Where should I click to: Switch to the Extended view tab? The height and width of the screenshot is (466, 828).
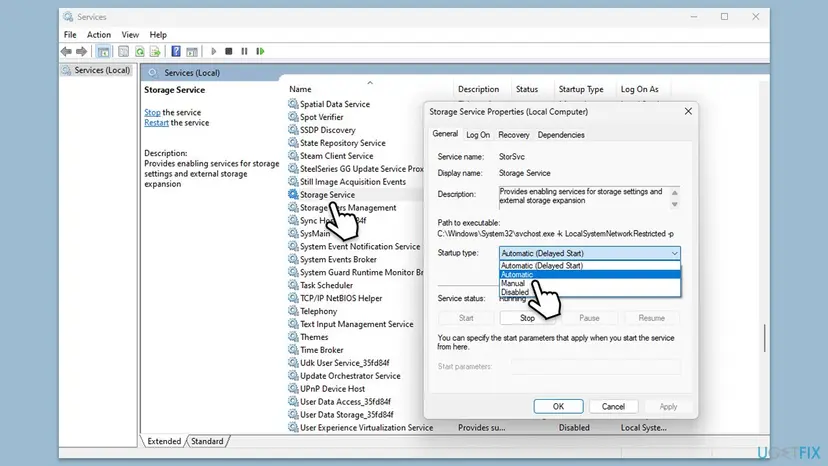164,441
